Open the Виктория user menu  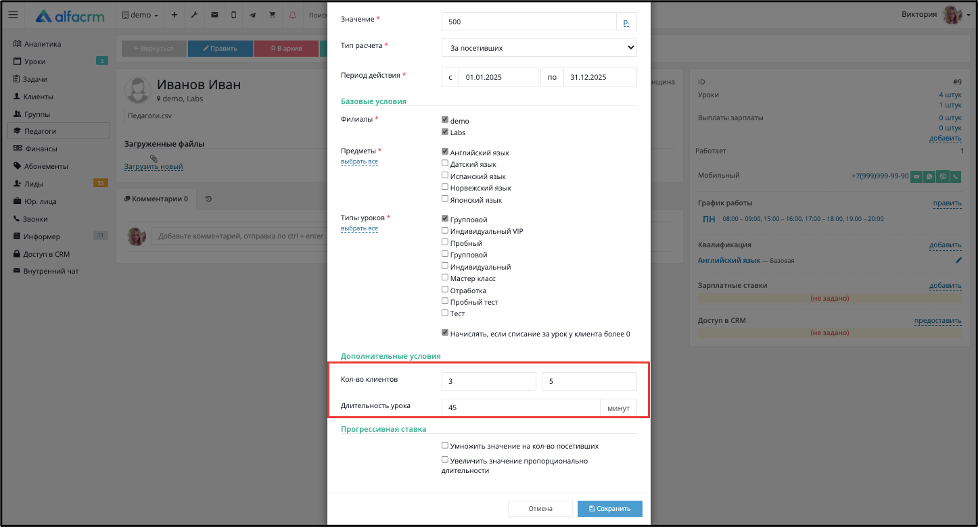tap(935, 14)
